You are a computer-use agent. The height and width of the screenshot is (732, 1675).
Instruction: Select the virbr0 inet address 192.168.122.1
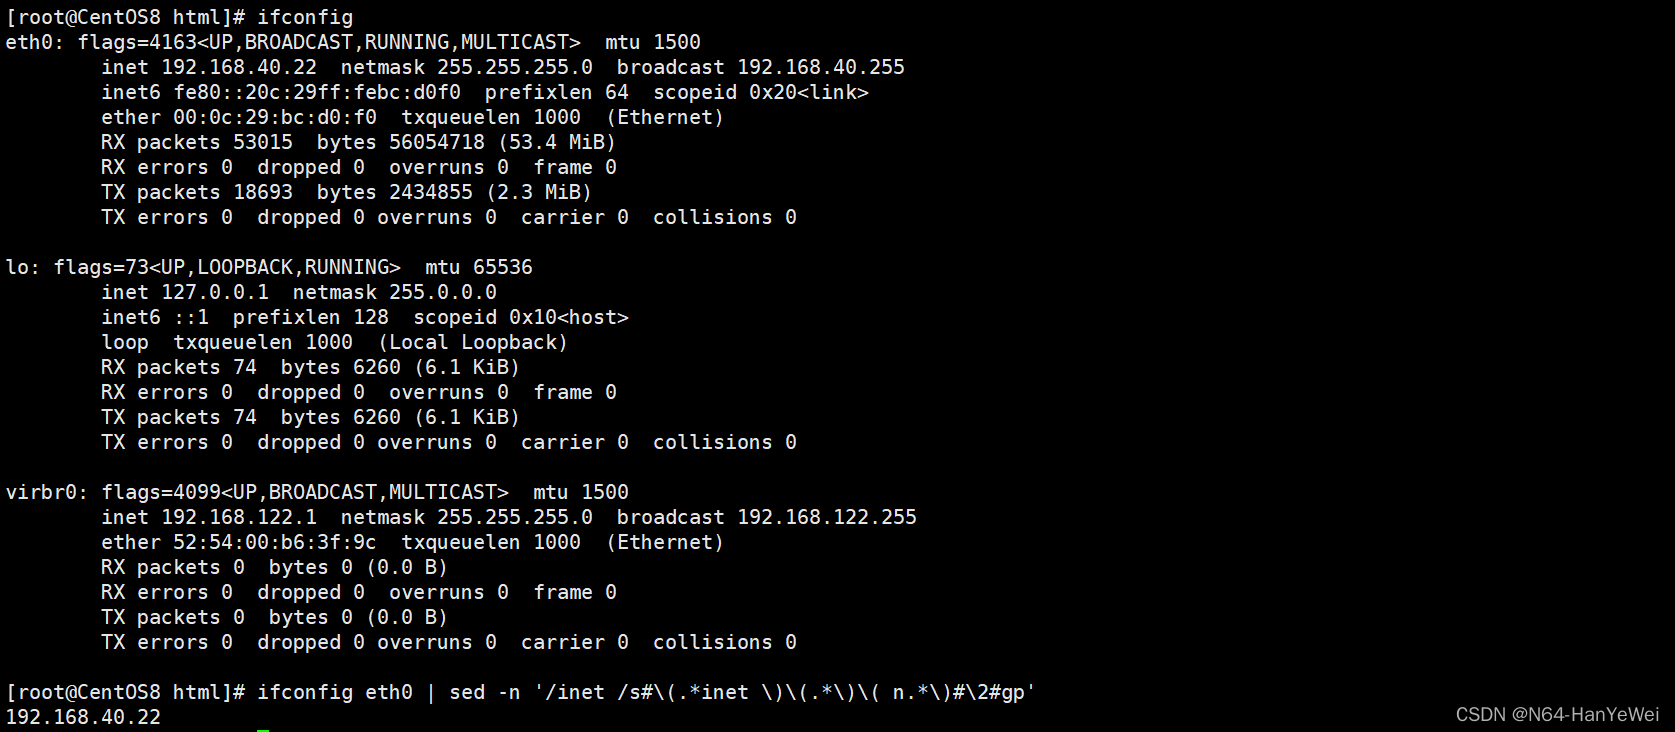tap(239, 517)
